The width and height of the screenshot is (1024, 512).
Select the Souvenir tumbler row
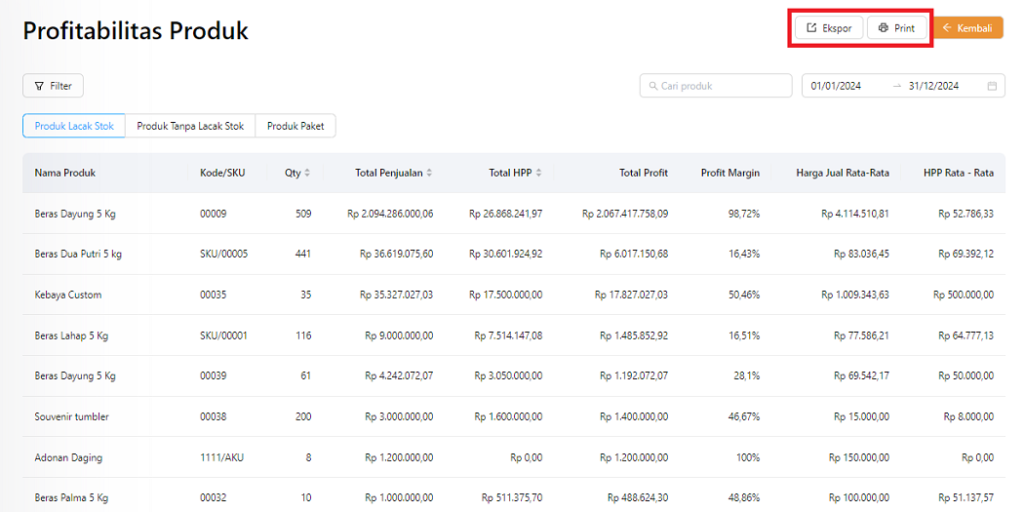point(514,417)
